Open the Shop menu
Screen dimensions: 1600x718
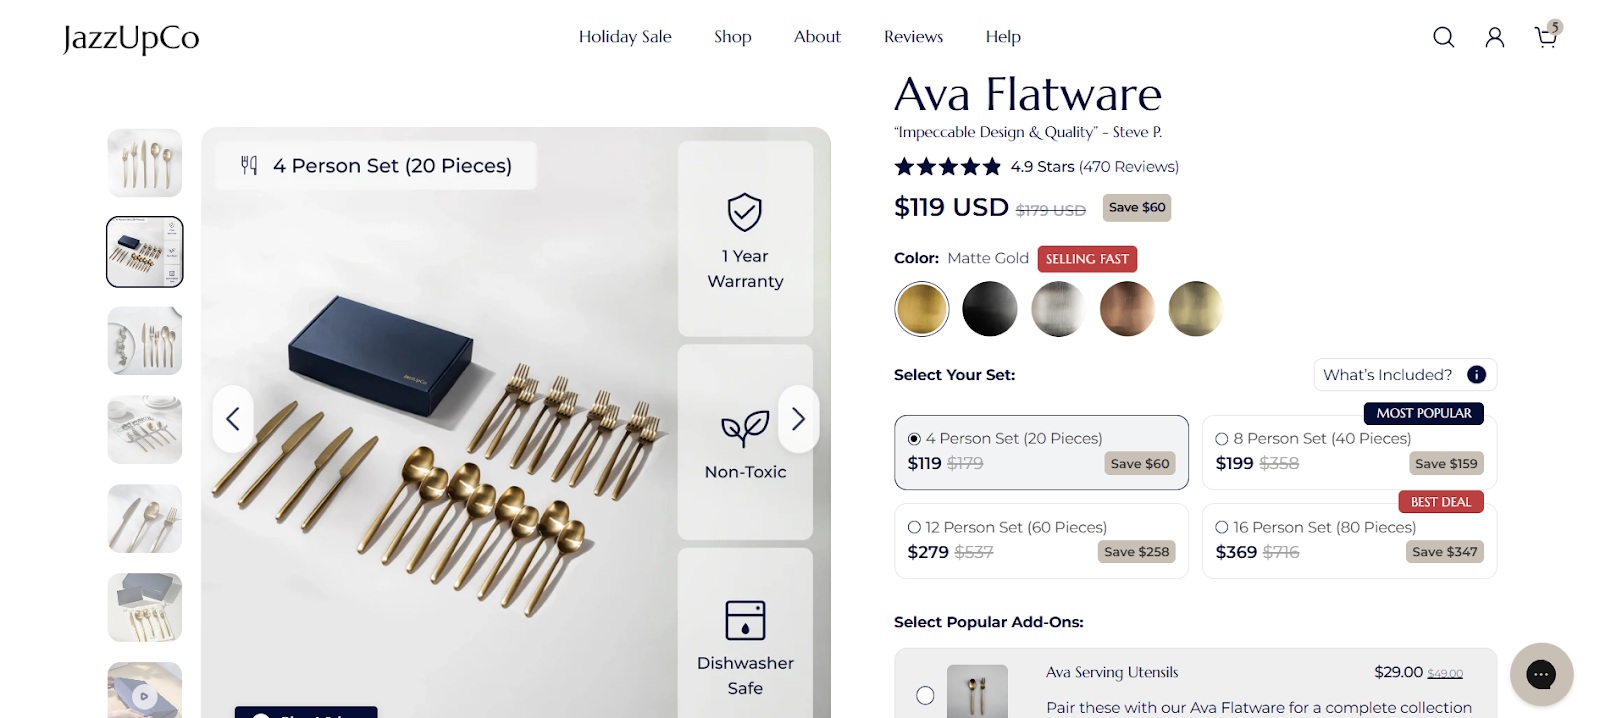click(733, 37)
